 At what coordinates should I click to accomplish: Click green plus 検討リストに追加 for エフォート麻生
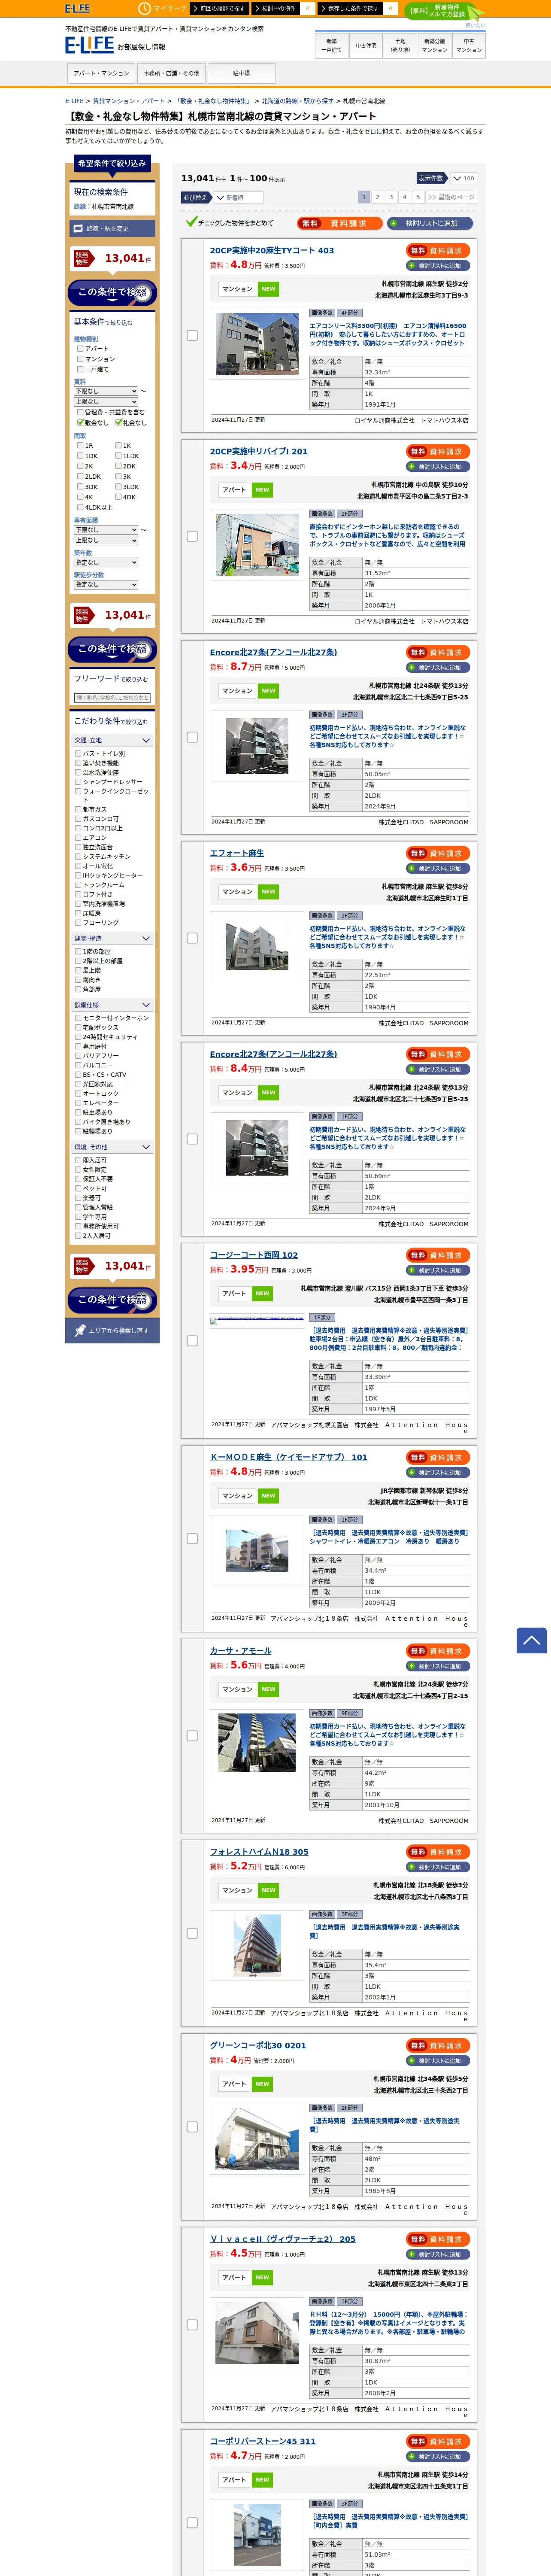[x=438, y=868]
